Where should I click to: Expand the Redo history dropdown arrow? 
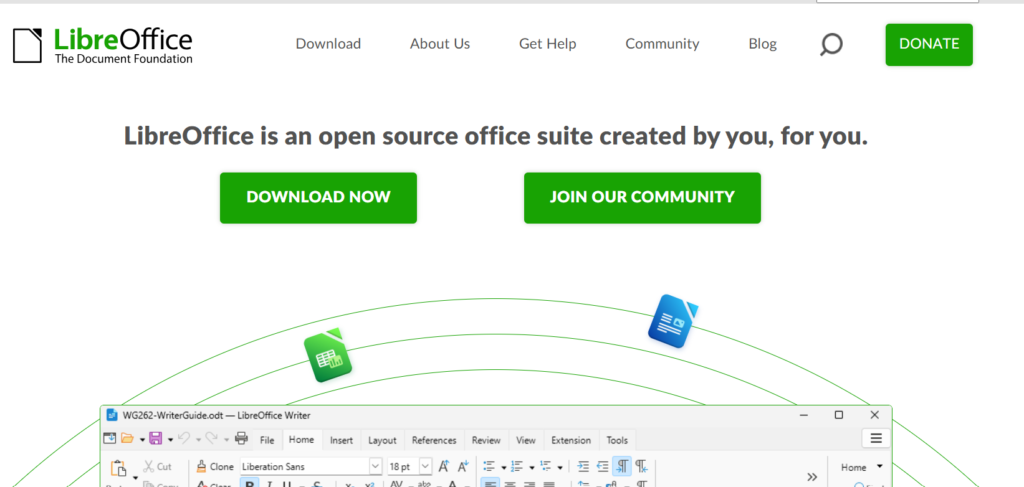pos(226,440)
